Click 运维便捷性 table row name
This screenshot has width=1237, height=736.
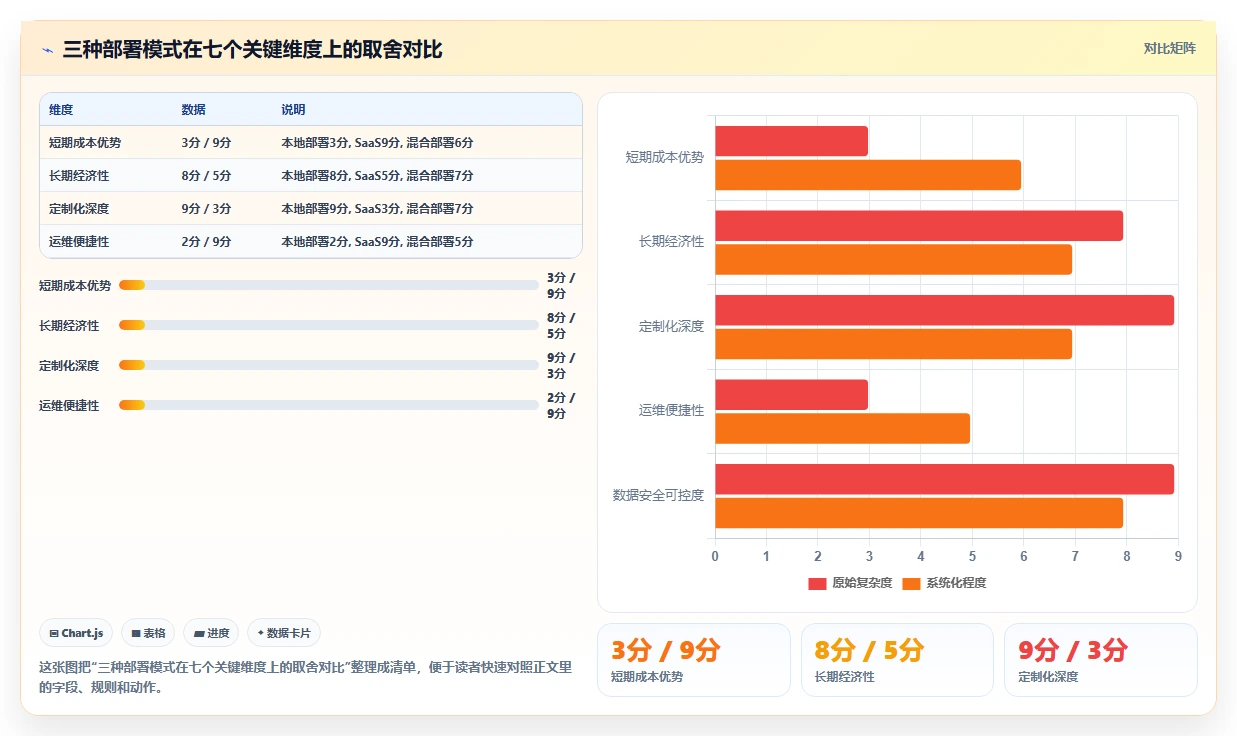click(79, 242)
